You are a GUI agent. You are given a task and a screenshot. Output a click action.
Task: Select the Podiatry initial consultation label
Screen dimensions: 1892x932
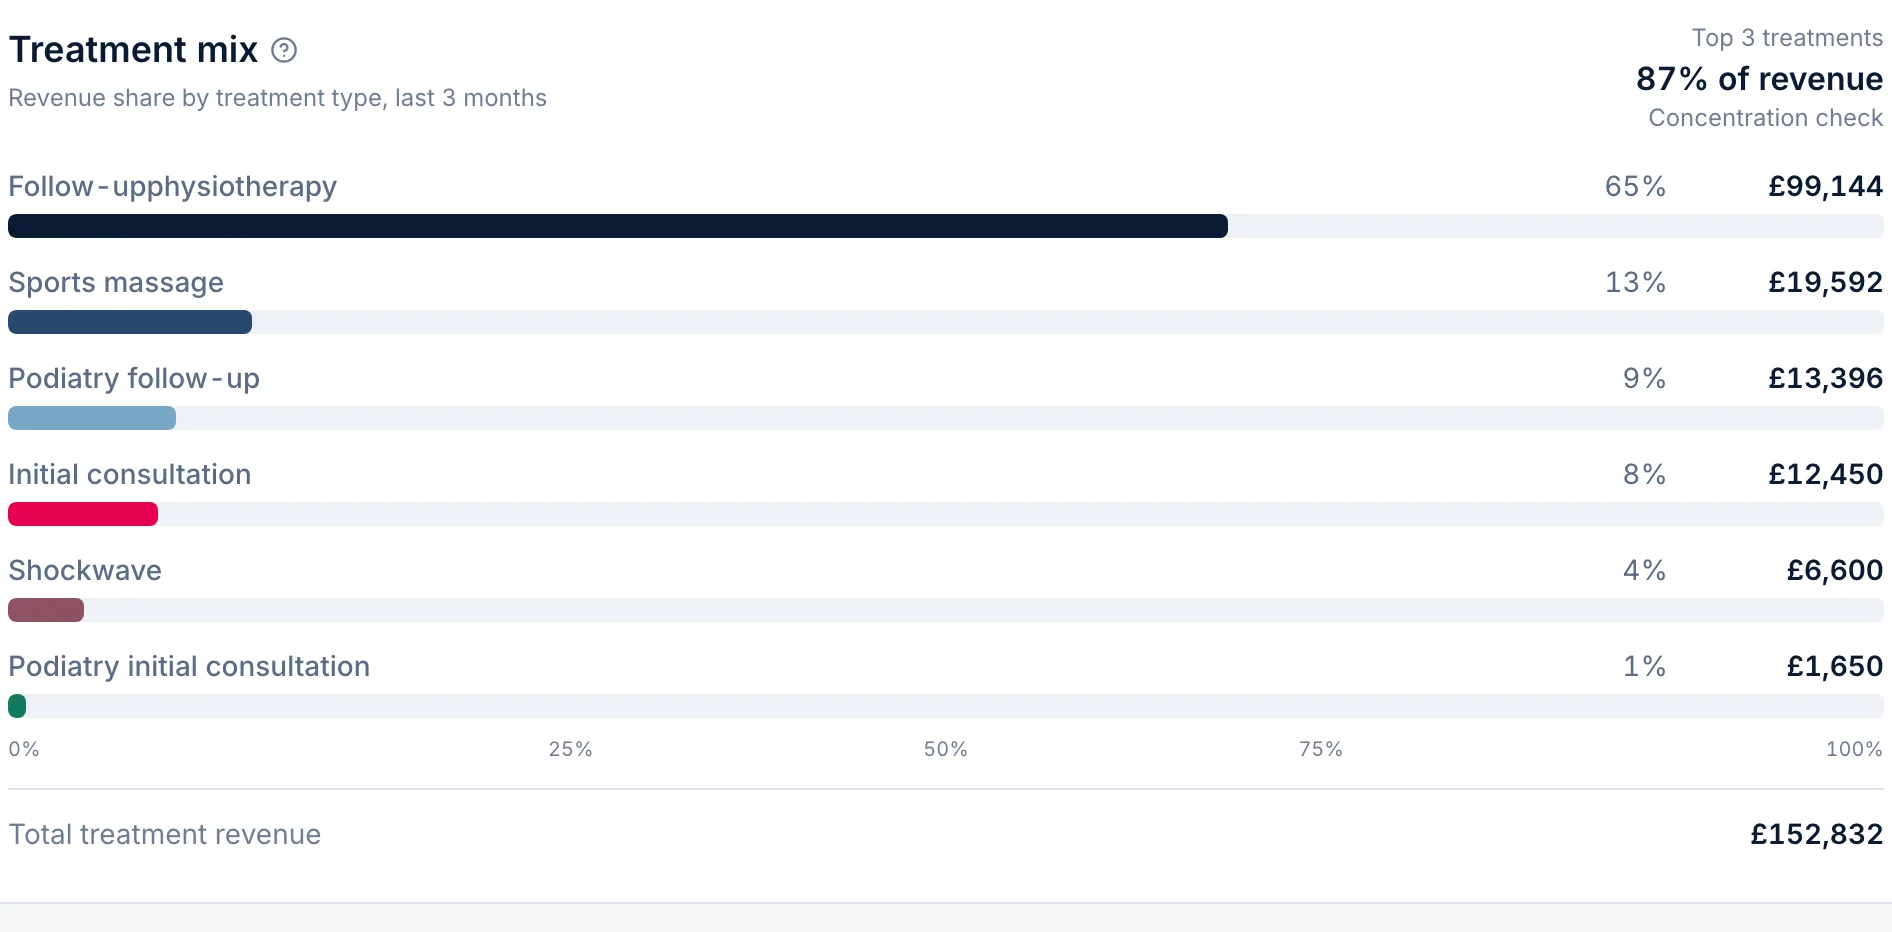coord(189,667)
